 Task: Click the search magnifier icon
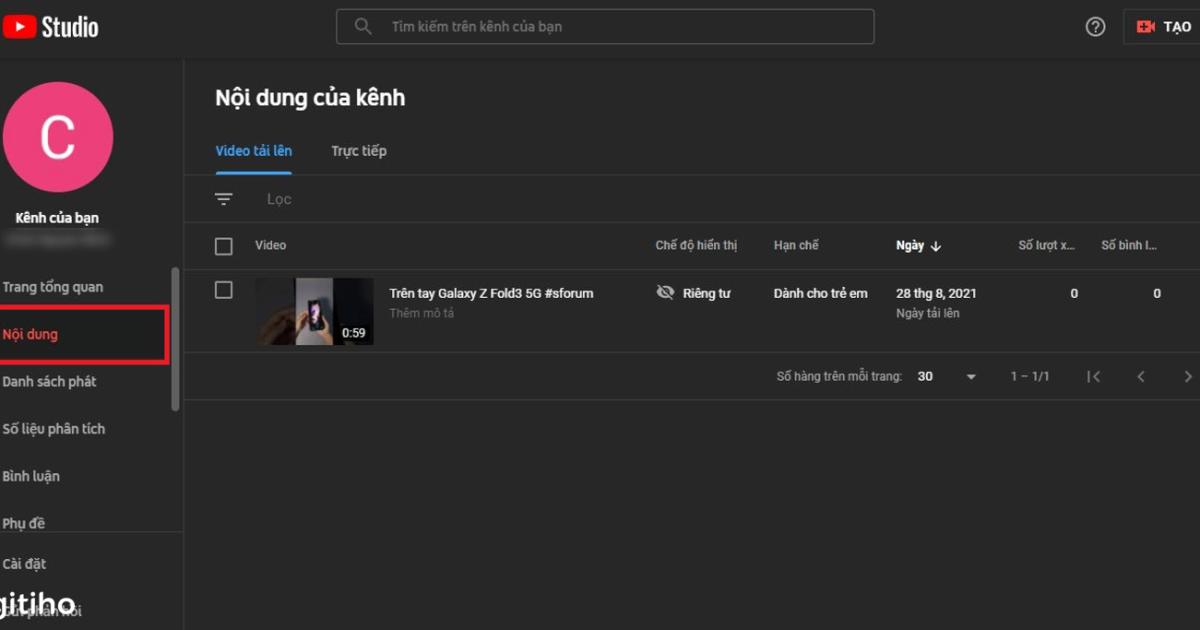(x=362, y=26)
